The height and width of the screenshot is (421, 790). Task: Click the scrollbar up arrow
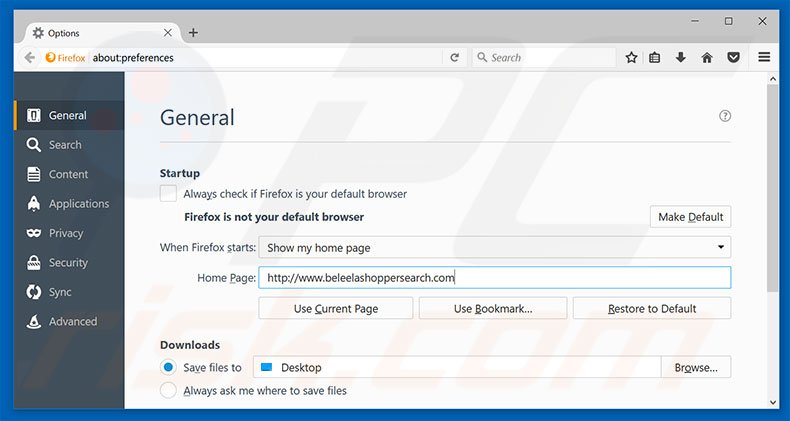[x=773, y=79]
